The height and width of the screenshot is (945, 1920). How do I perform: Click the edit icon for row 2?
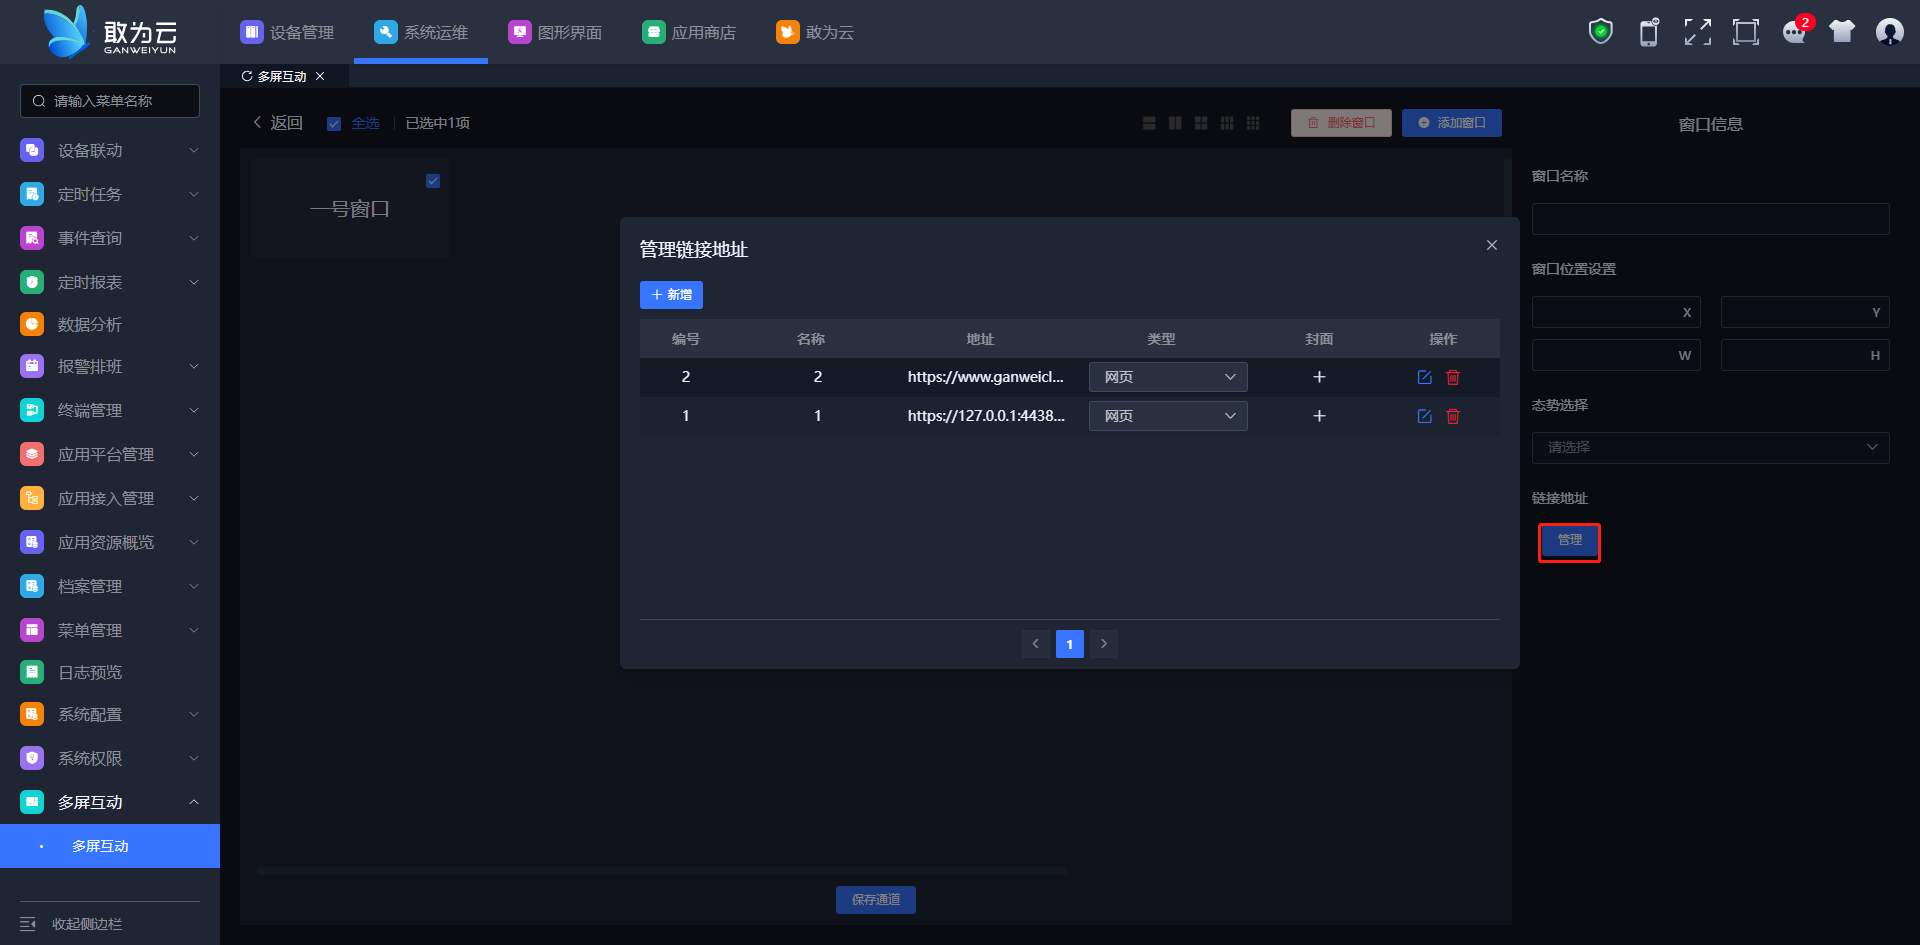coord(1424,377)
